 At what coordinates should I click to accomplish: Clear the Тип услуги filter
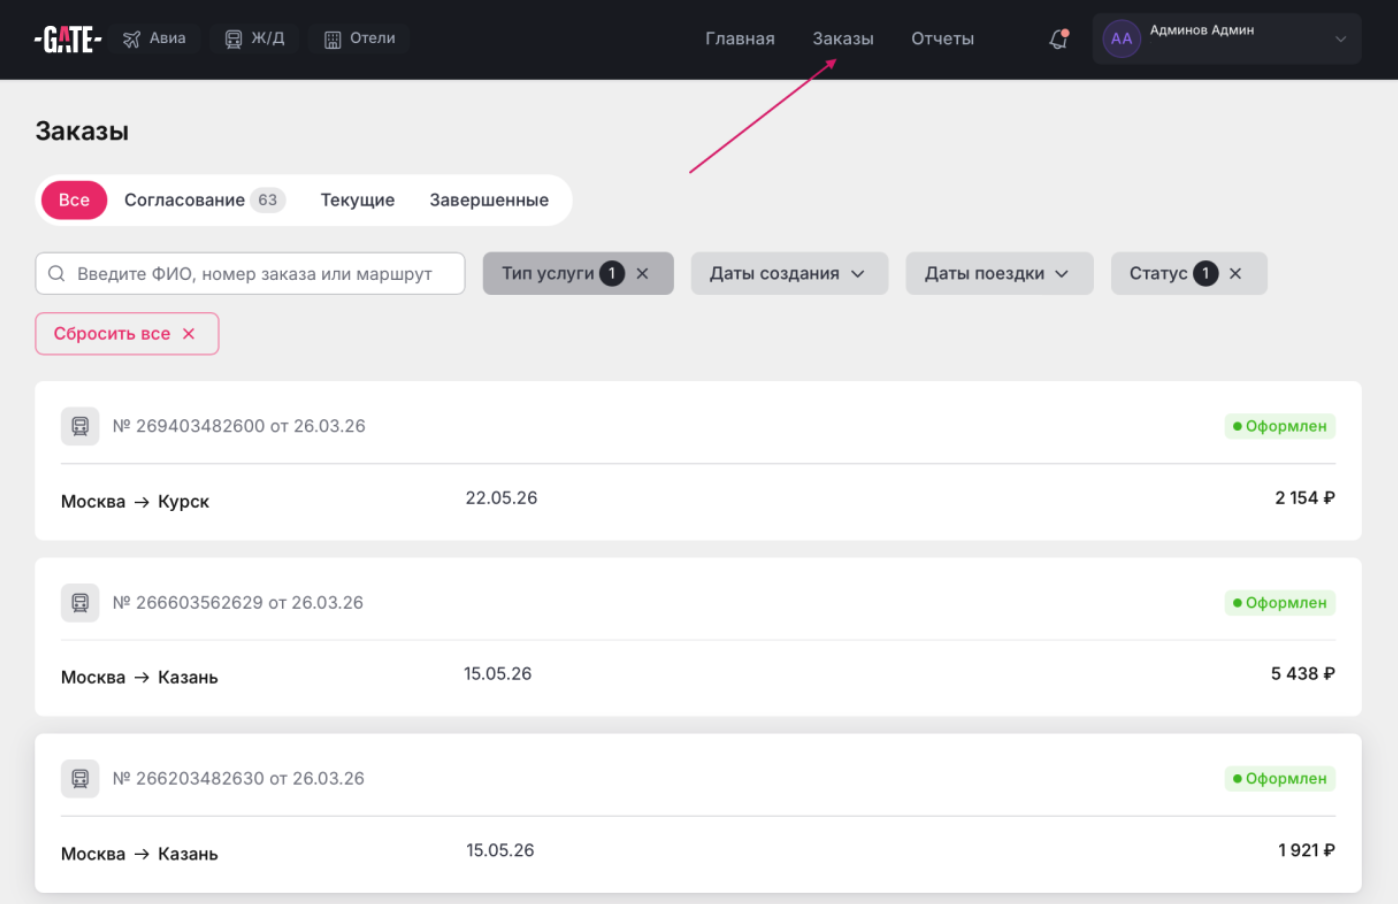point(642,274)
